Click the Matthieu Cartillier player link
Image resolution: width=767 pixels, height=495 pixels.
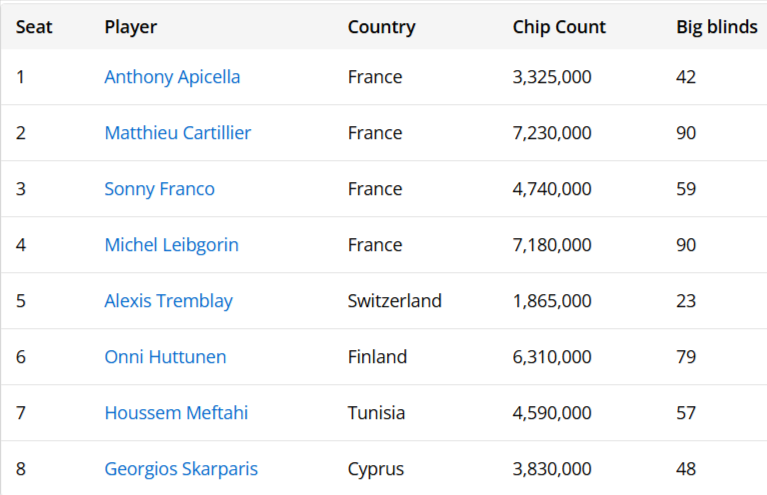pyautogui.click(x=177, y=133)
